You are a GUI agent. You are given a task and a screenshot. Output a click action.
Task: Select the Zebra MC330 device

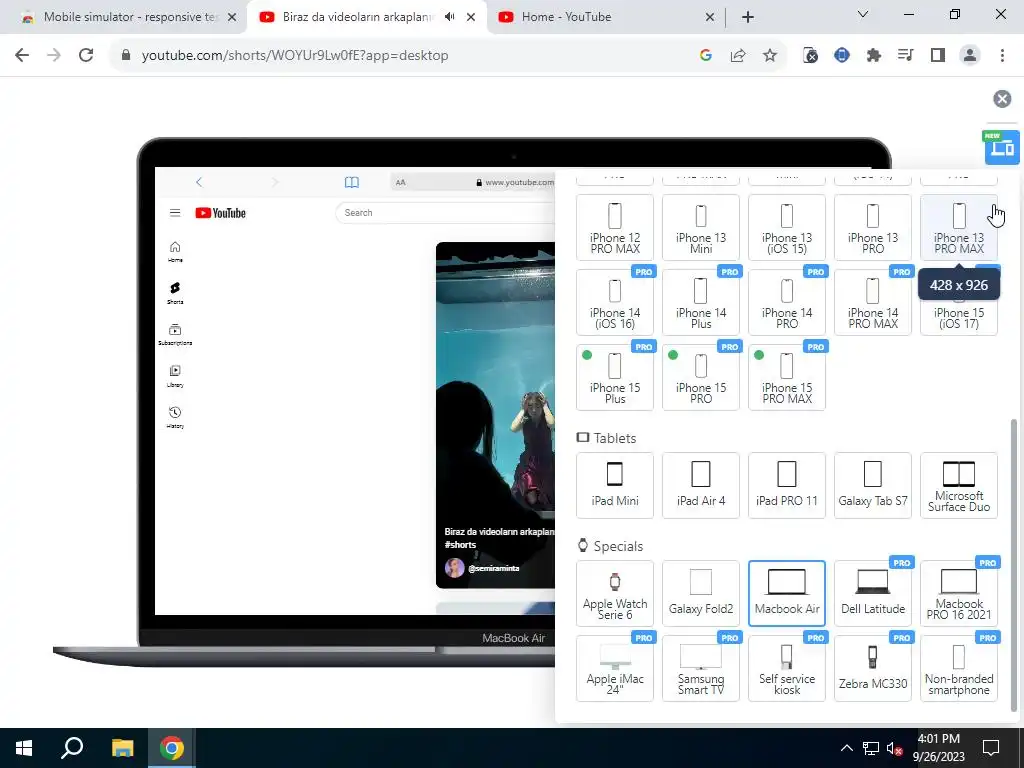872,668
